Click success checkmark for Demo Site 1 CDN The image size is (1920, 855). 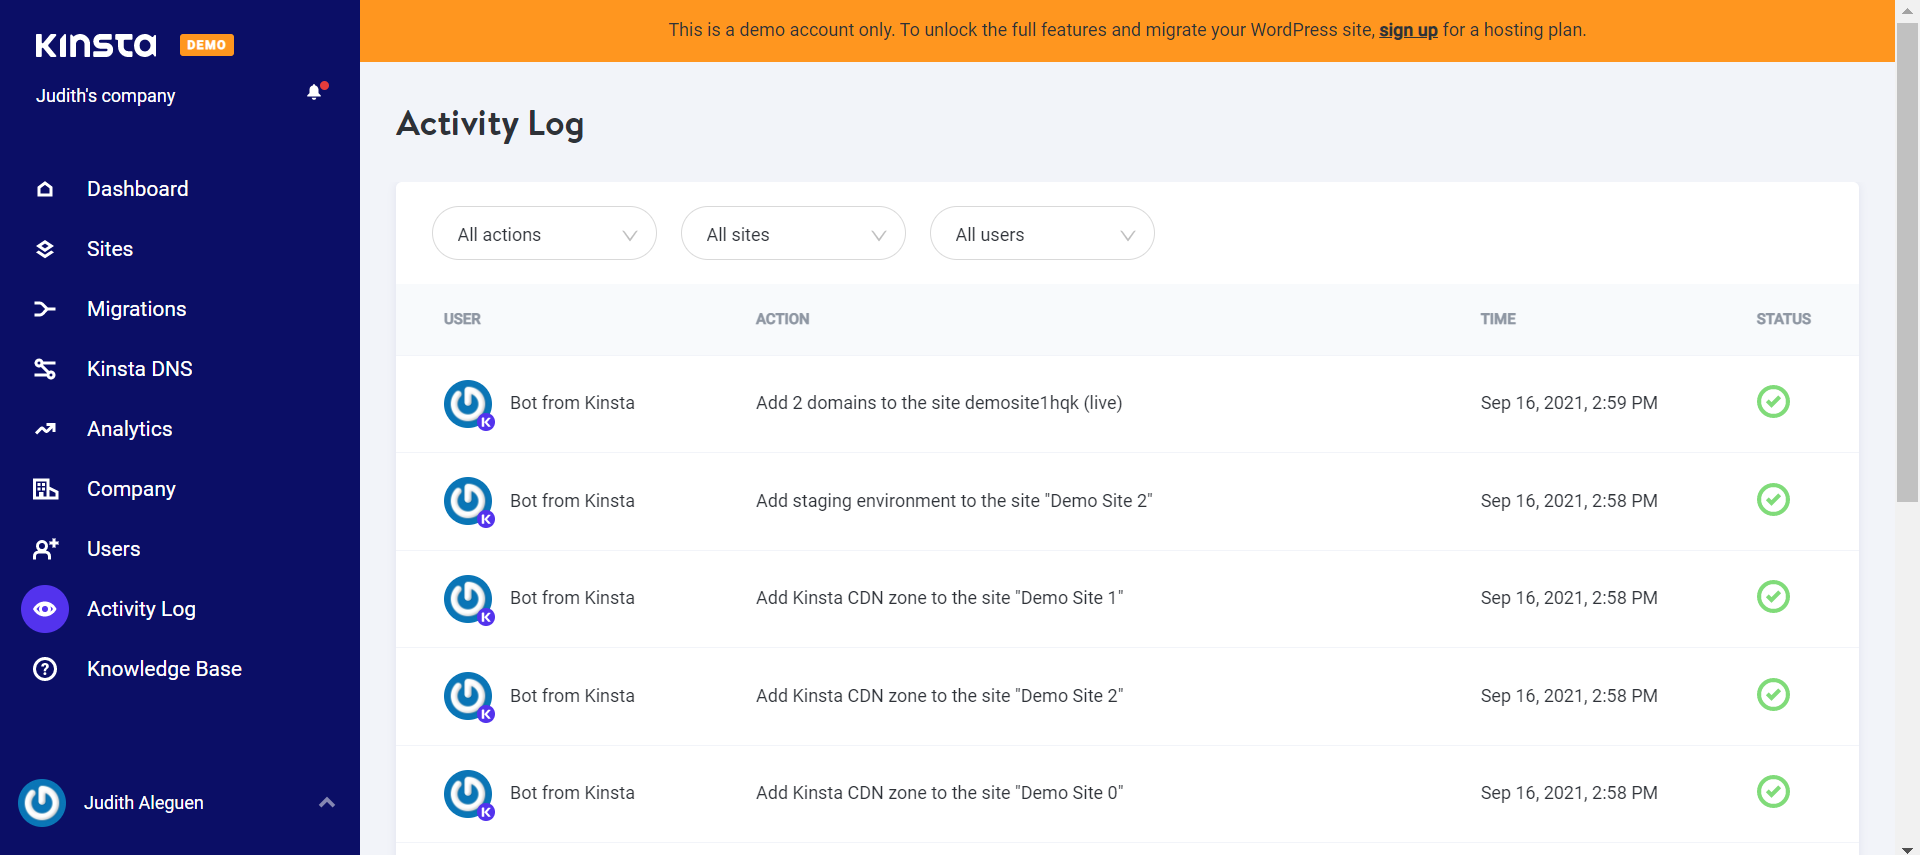click(x=1773, y=597)
